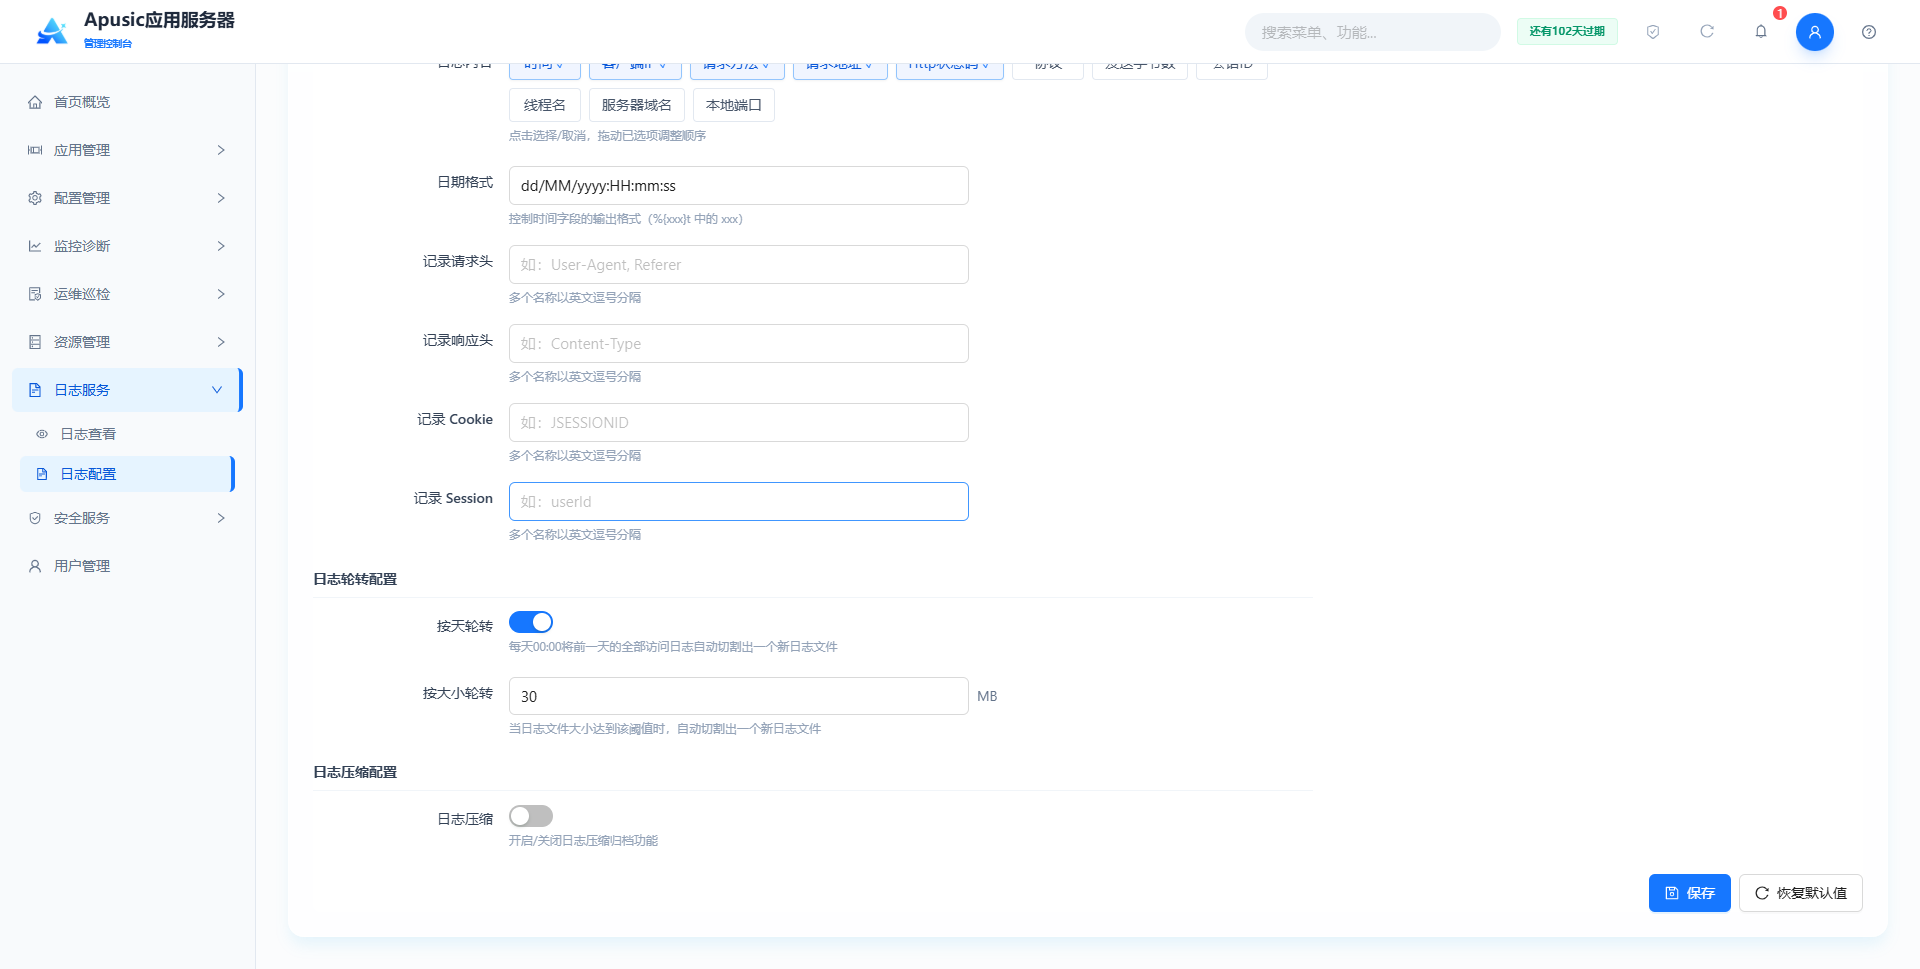Click the 按大小轮转 size input

click(739, 696)
